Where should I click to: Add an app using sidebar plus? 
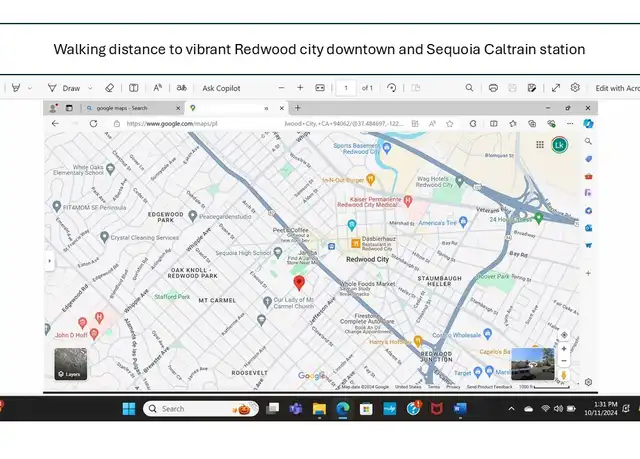[588, 273]
